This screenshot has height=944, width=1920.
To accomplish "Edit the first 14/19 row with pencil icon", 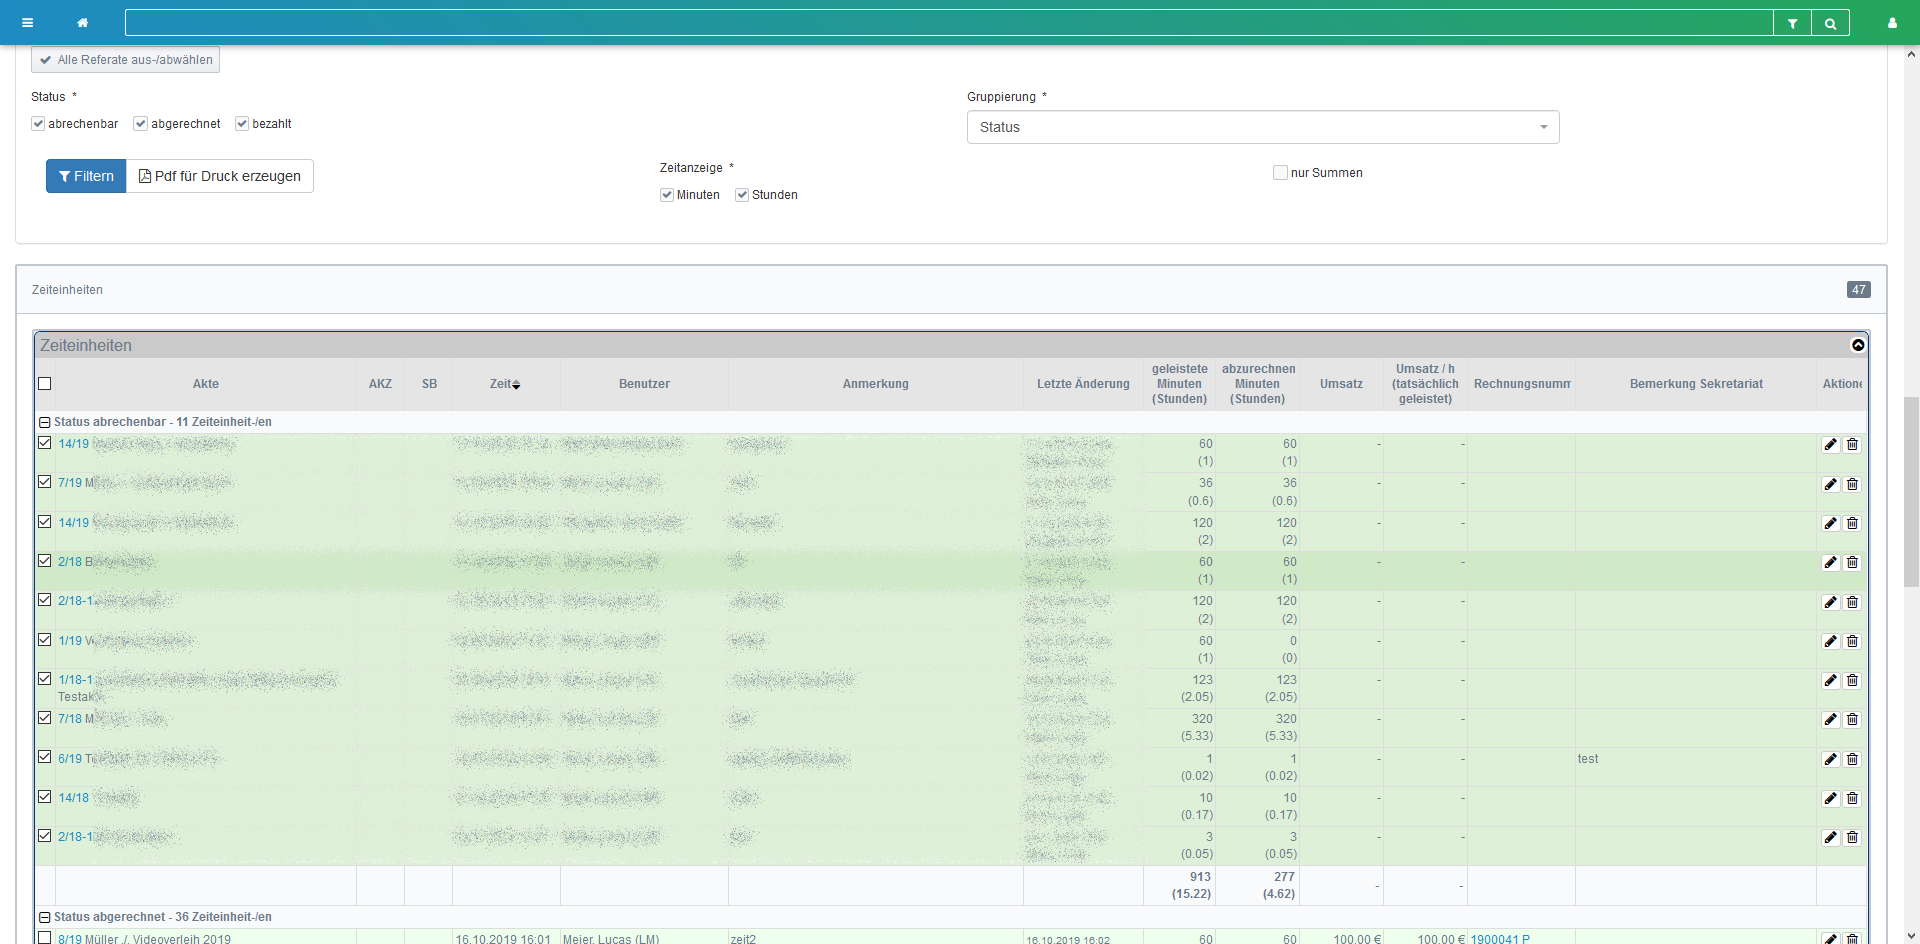I will coord(1830,445).
